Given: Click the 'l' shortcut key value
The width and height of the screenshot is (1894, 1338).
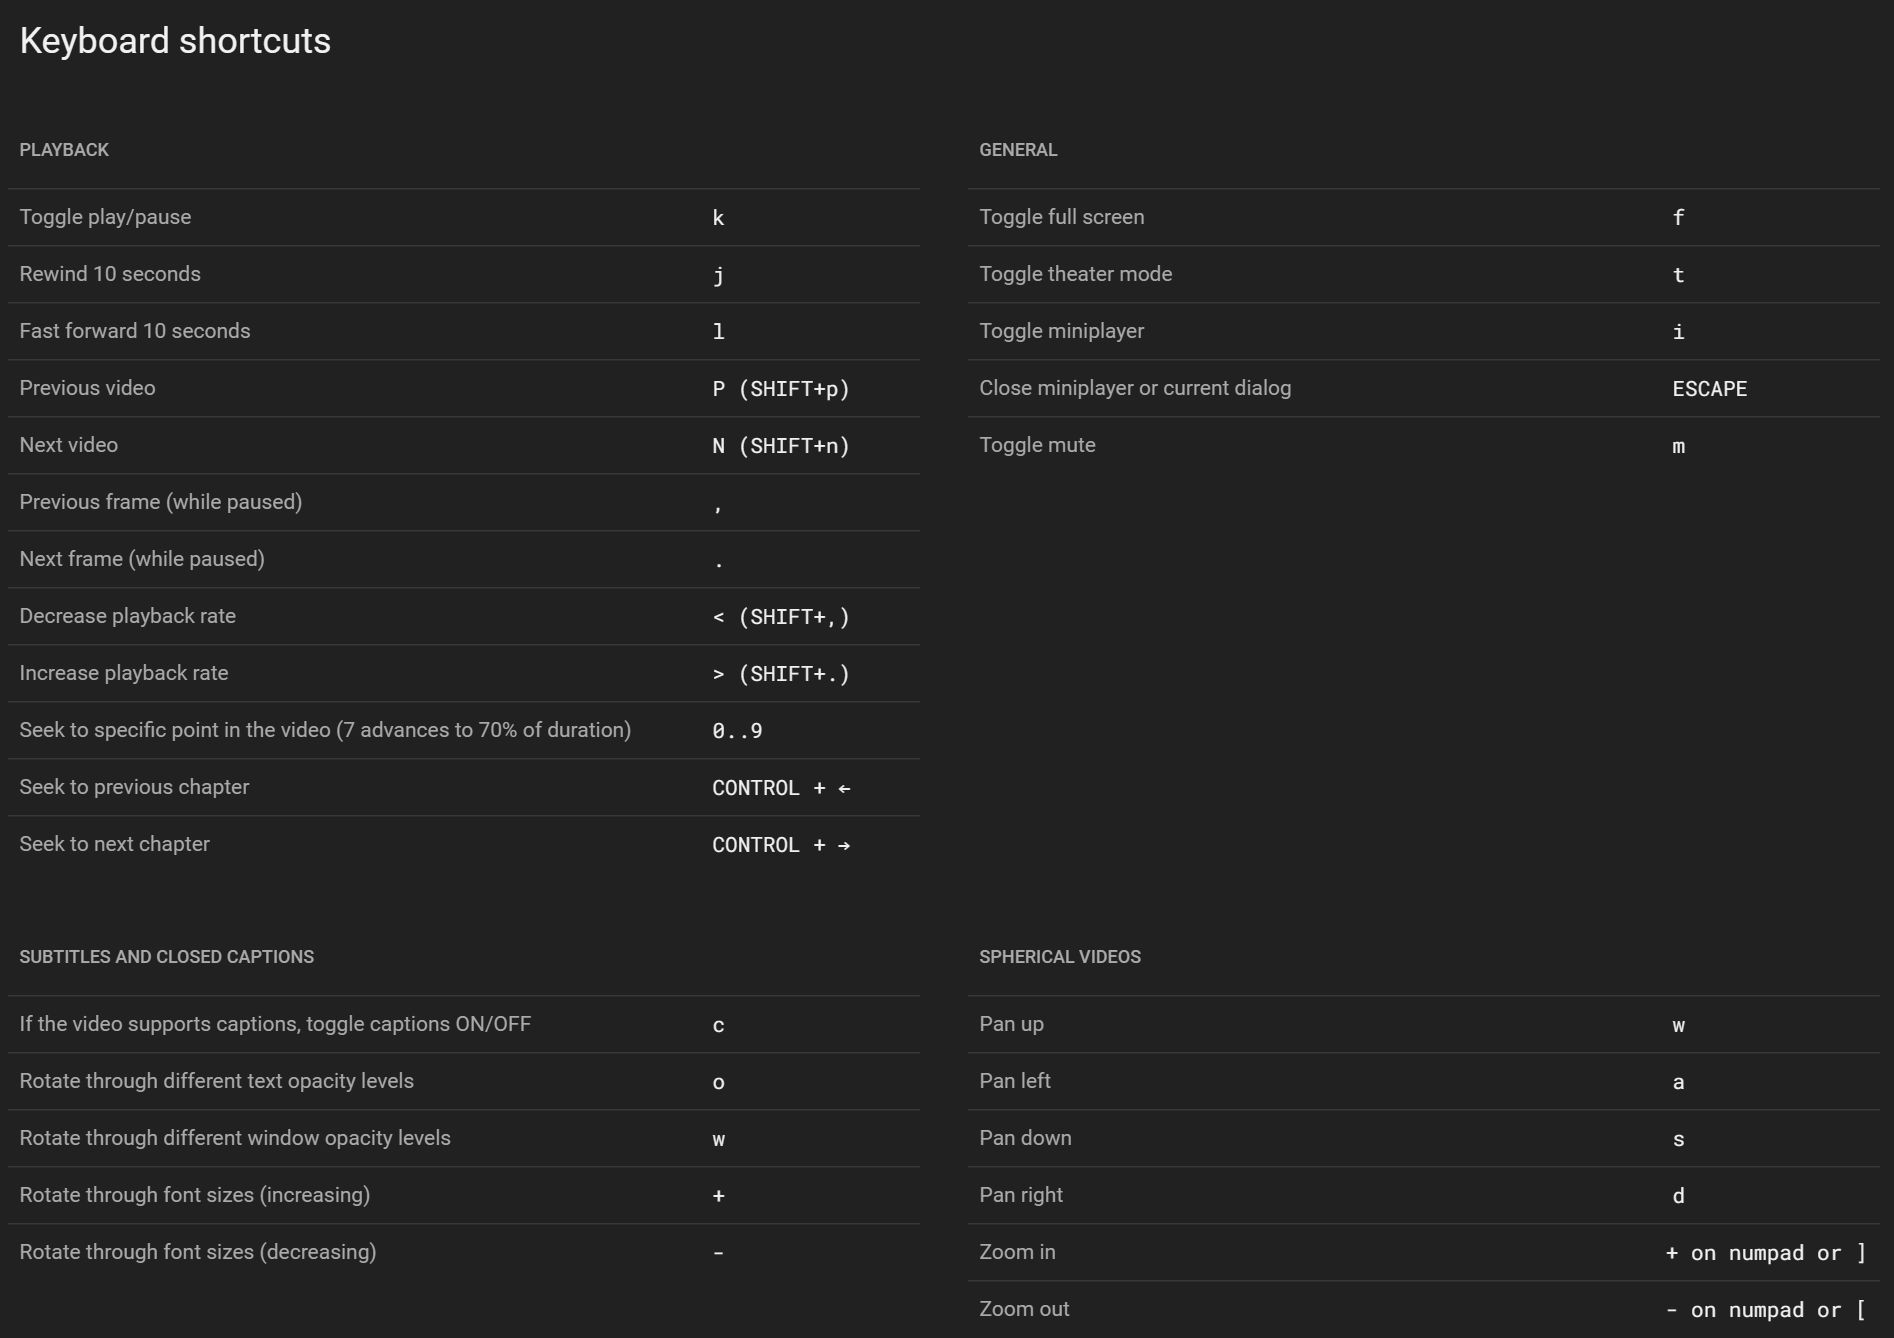Looking at the screenshot, I should tap(718, 332).
